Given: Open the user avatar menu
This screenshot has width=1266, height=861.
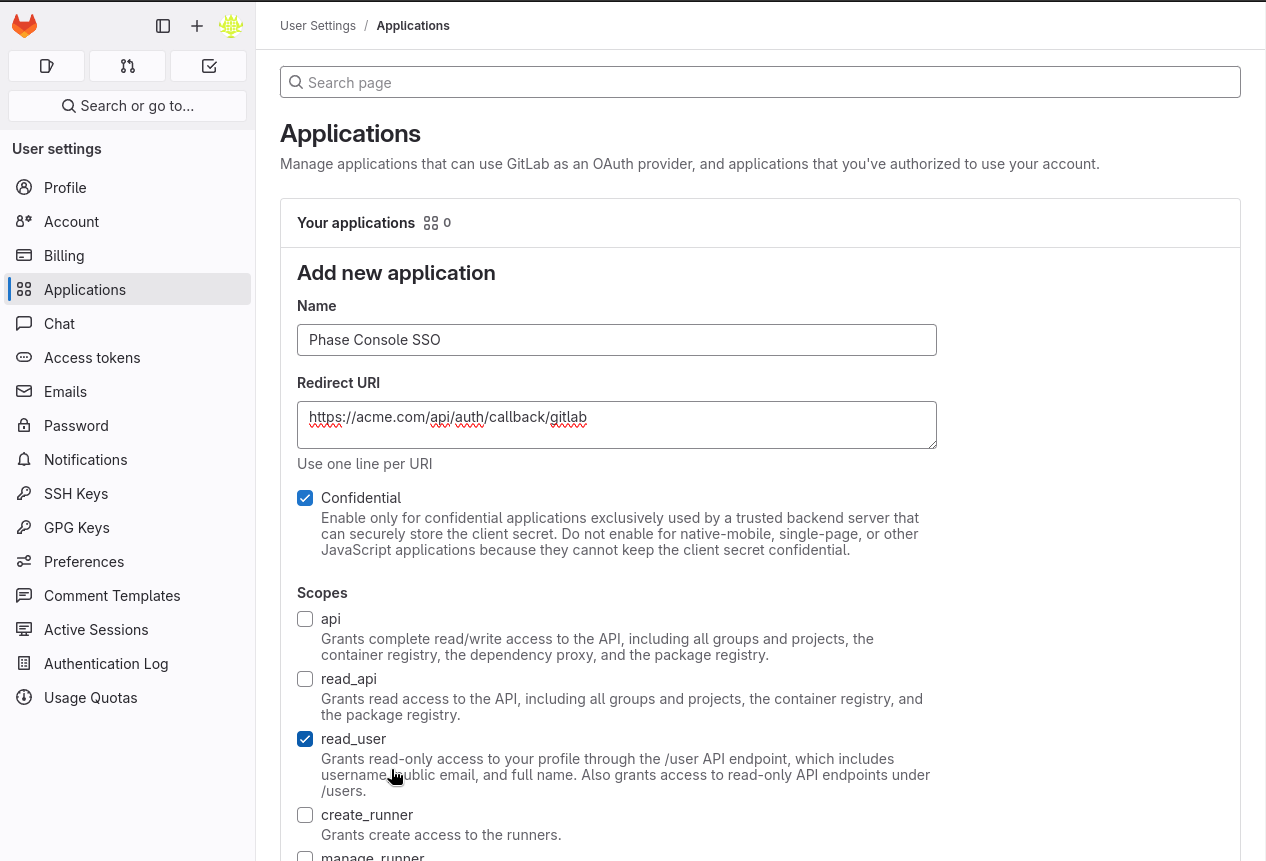Looking at the screenshot, I should point(231,26).
